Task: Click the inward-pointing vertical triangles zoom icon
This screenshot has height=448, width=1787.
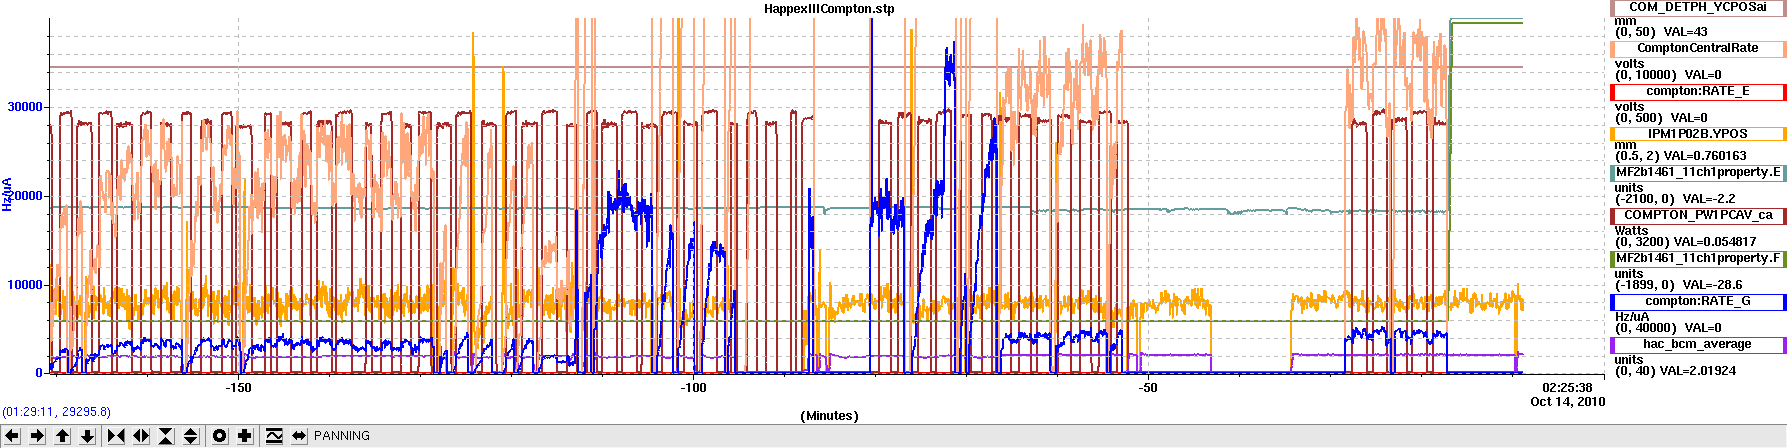Action: tap(166, 436)
